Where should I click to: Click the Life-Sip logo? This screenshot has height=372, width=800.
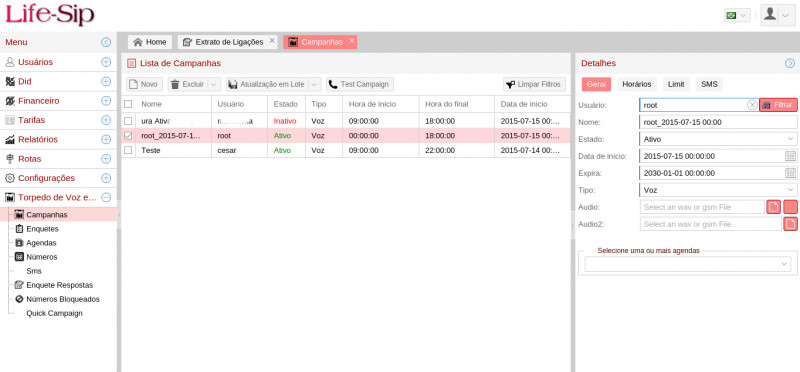(50, 14)
